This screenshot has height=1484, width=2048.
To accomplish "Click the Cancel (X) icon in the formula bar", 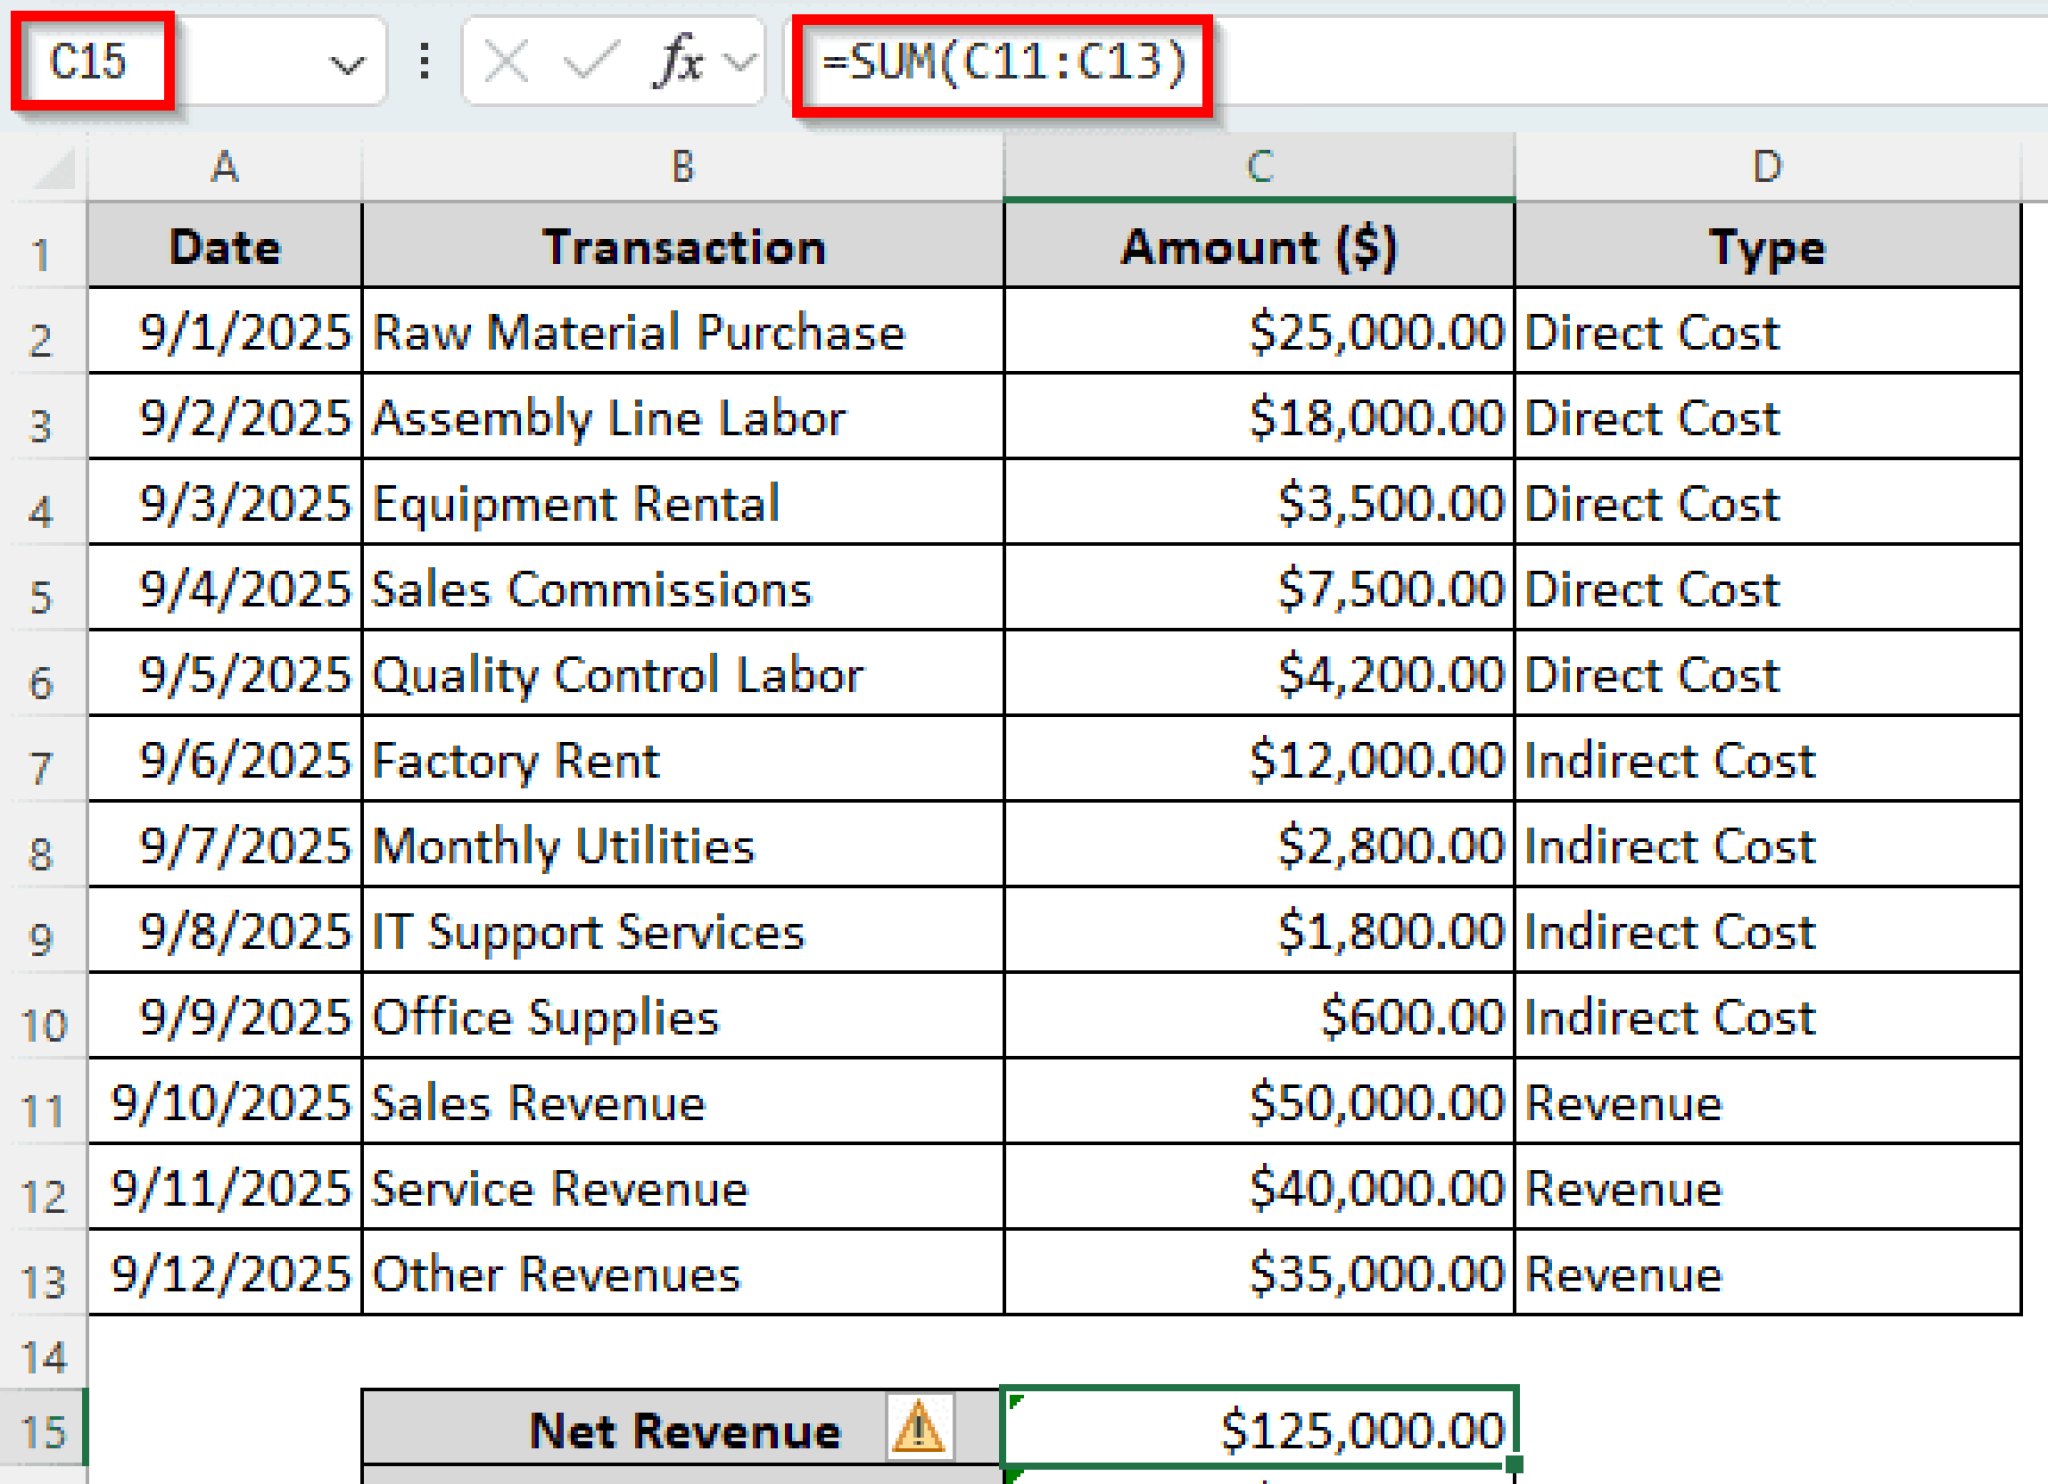I will click(x=505, y=62).
